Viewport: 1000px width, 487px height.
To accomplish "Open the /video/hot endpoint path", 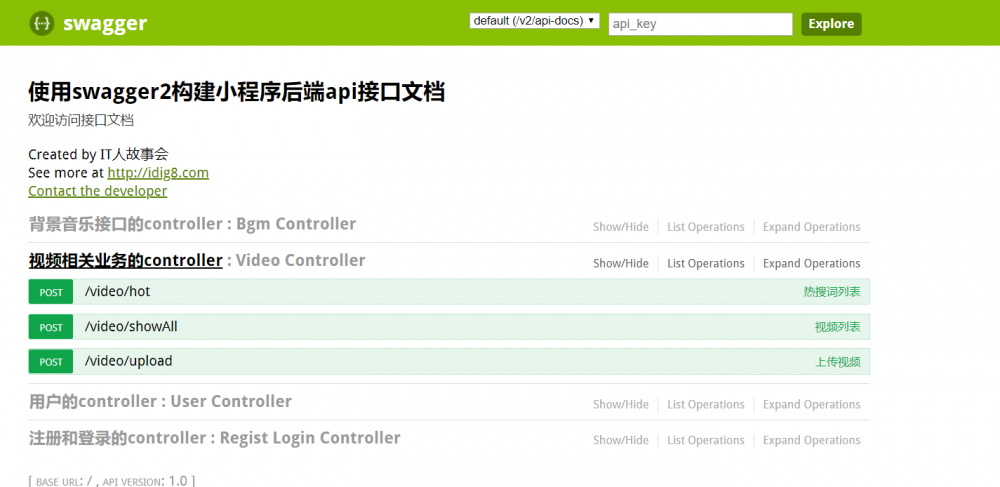I will pos(117,291).
